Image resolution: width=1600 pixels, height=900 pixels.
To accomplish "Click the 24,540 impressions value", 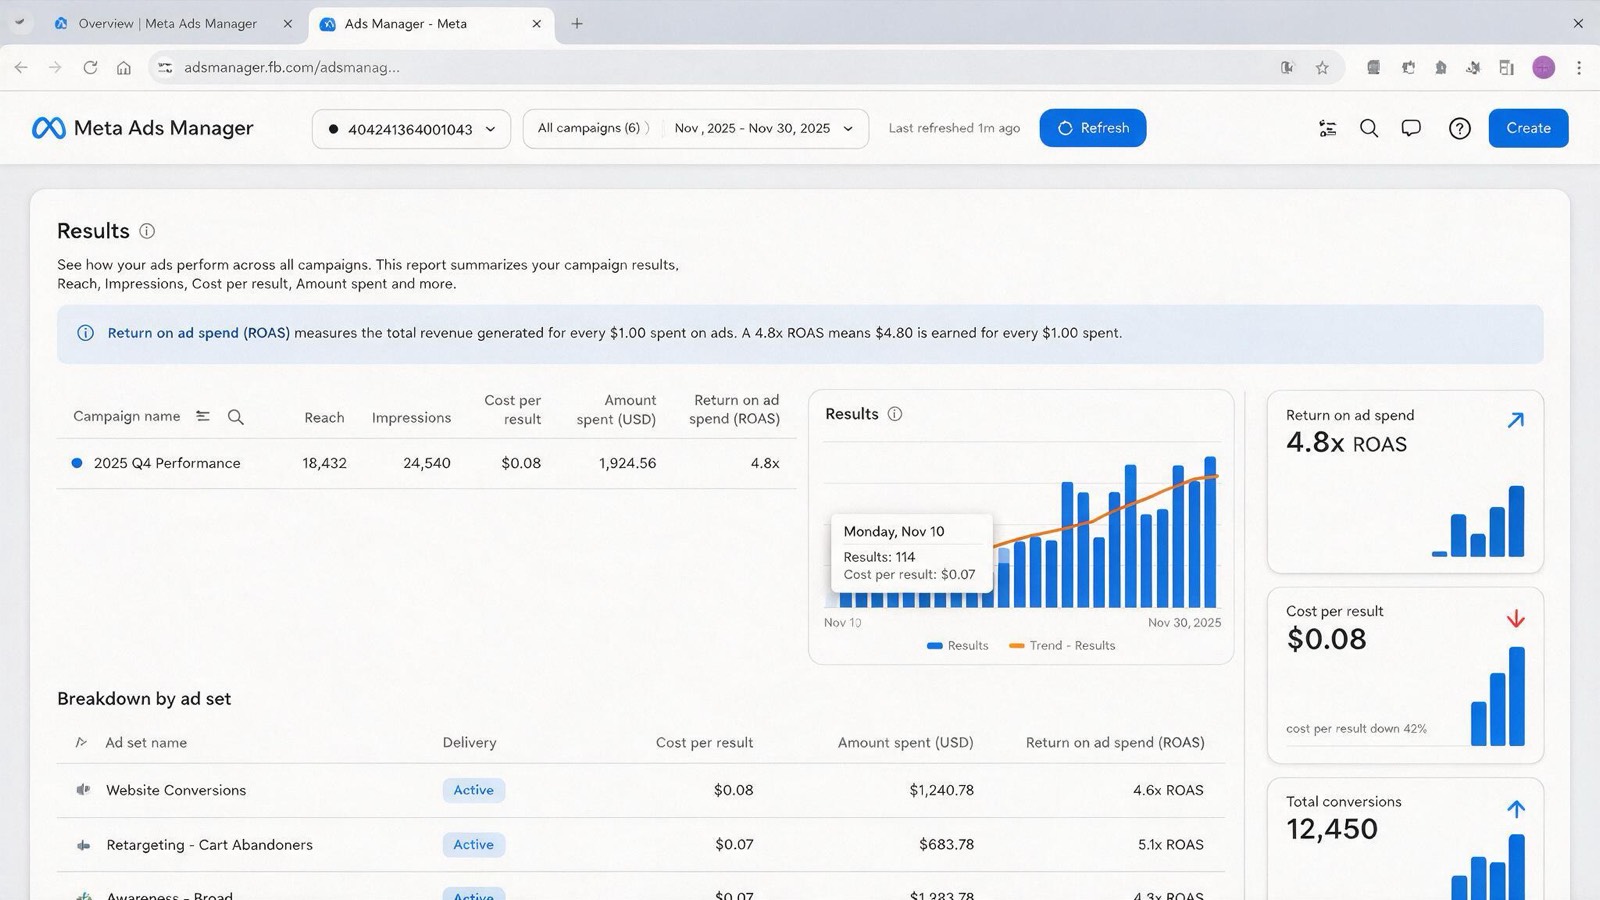I will click(x=427, y=463).
